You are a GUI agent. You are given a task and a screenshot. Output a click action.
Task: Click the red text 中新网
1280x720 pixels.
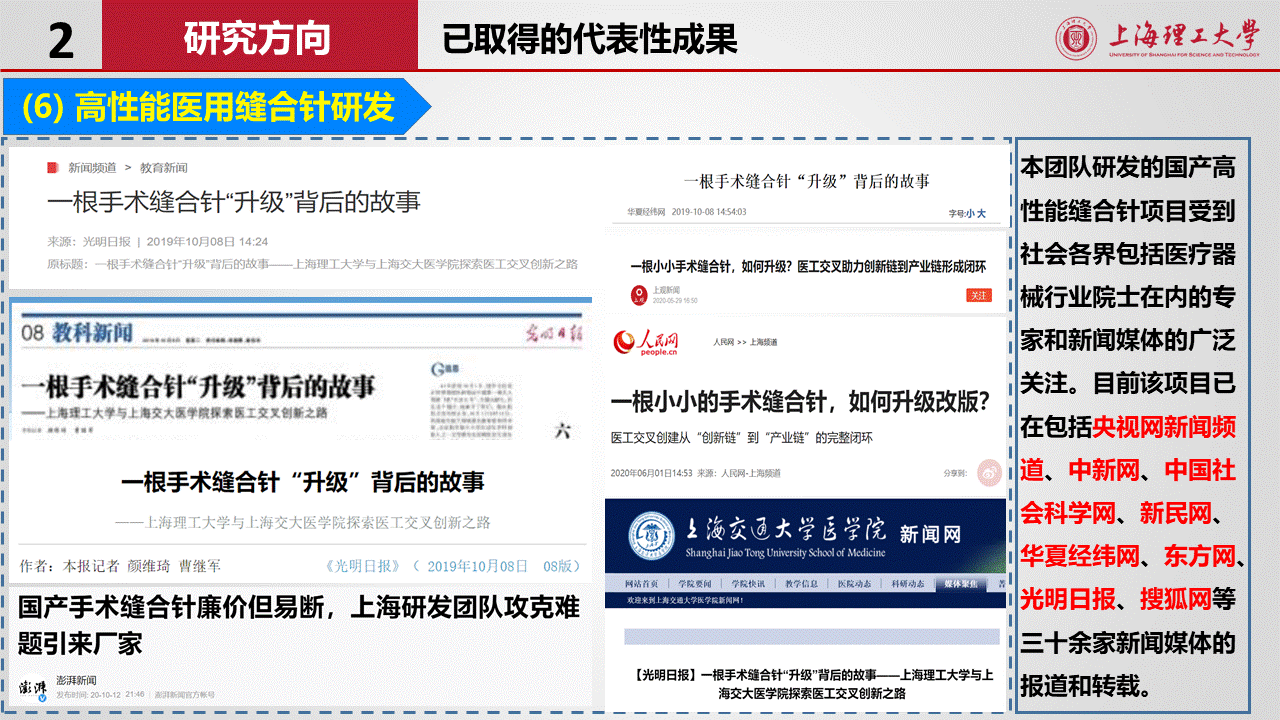(x=1104, y=470)
